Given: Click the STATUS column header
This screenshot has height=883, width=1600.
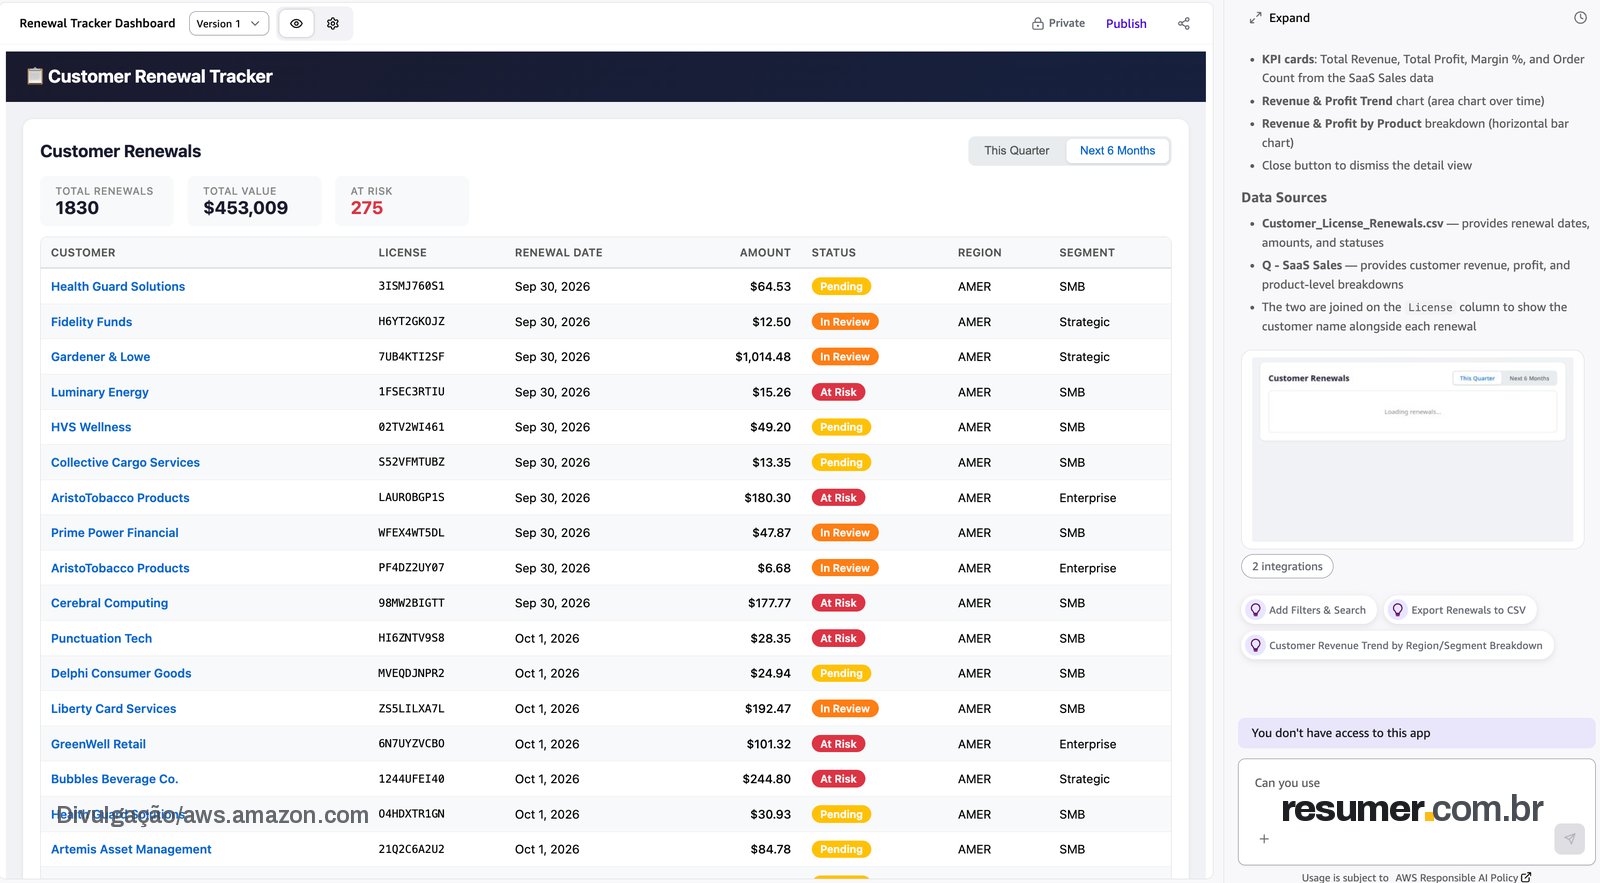Looking at the screenshot, I should click(833, 253).
